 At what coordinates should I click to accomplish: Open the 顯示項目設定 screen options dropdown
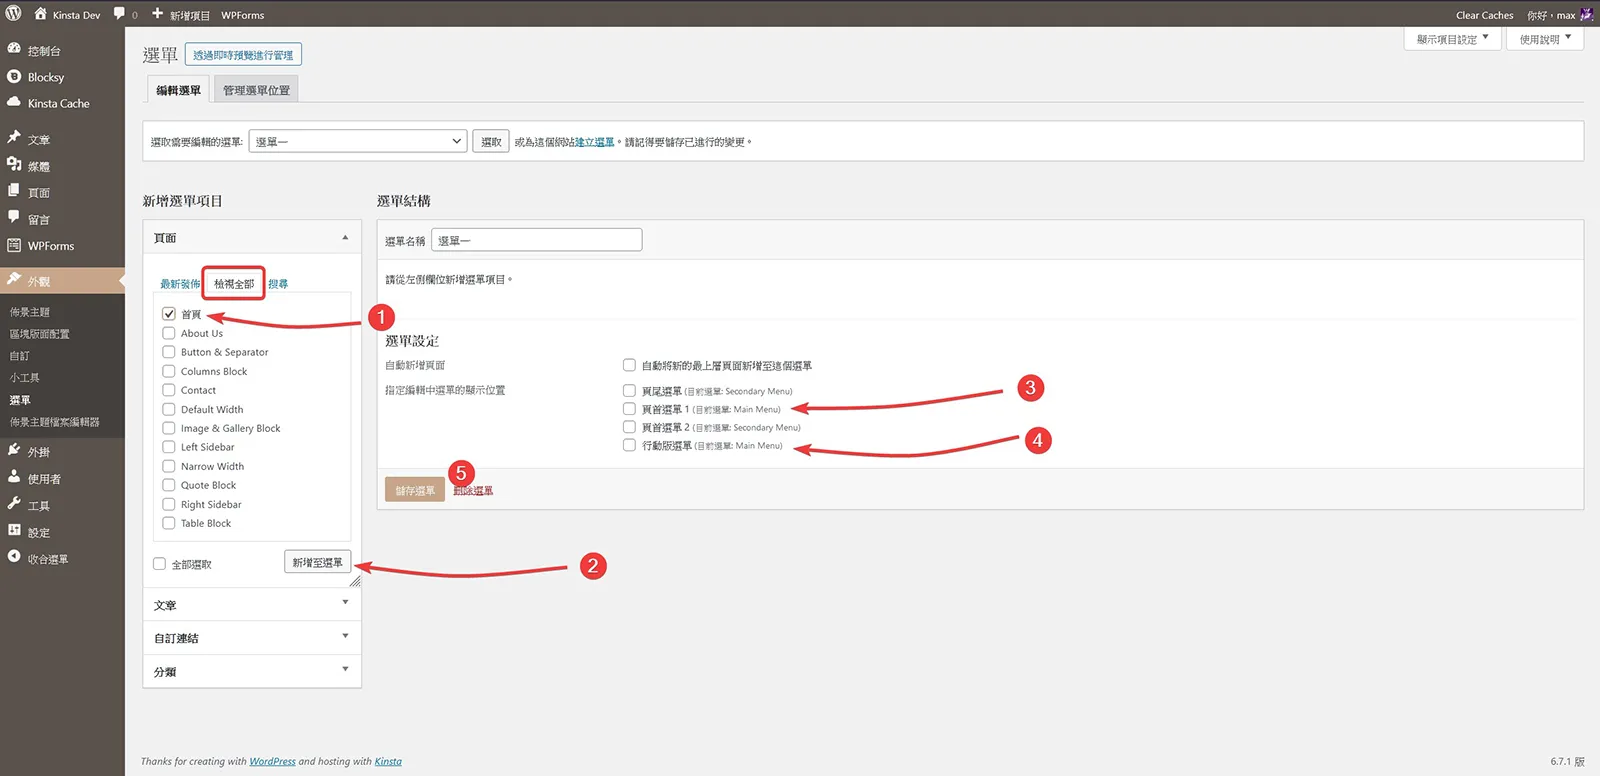(1453, 39)
